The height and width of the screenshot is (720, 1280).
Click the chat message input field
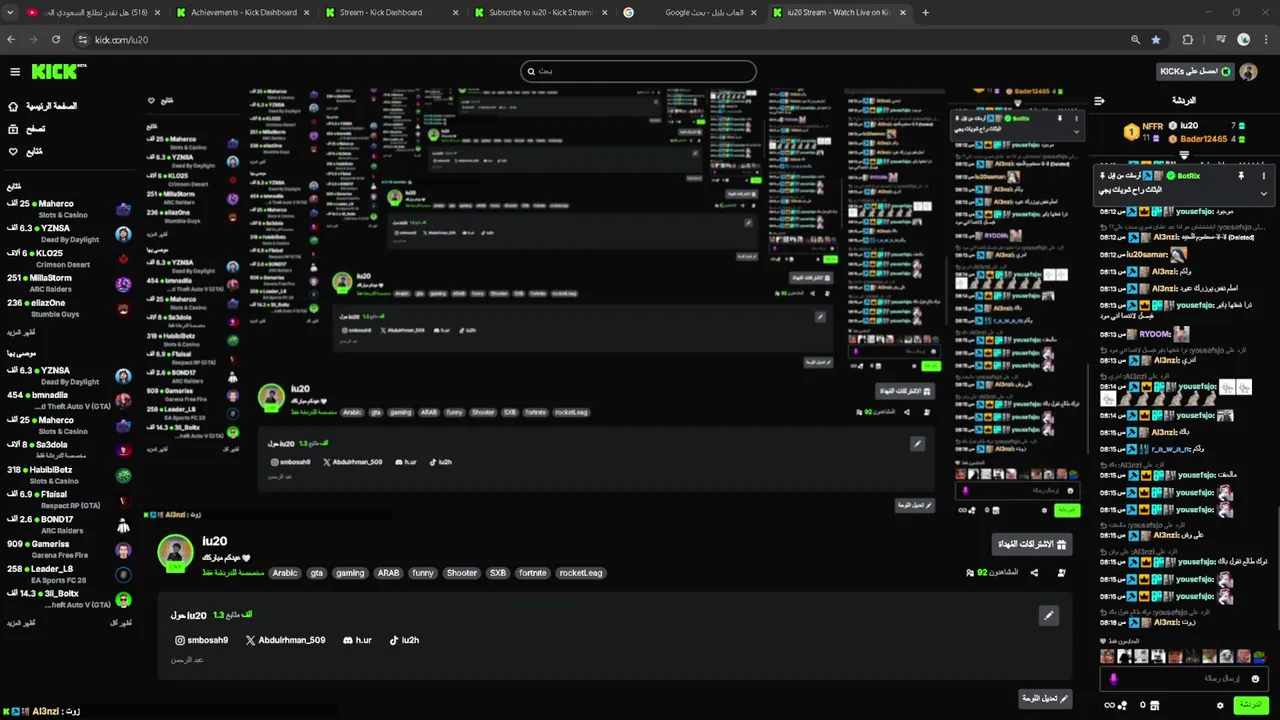(1183, 679)
